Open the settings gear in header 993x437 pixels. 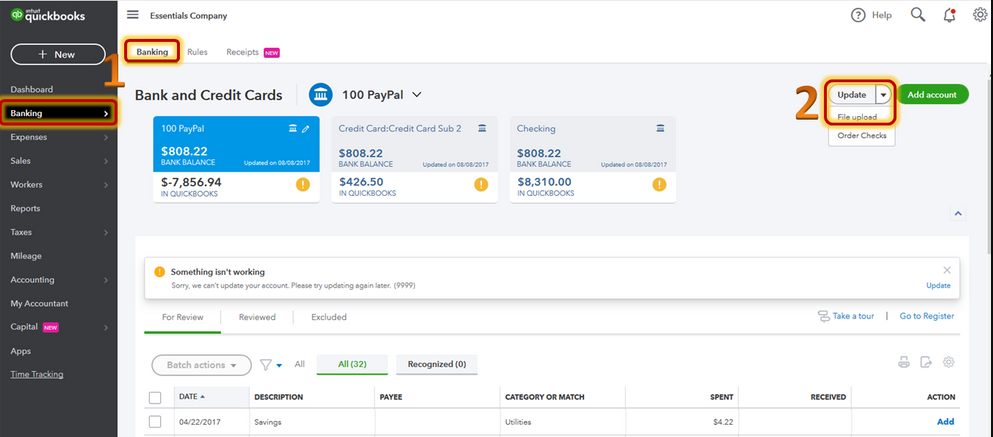point(980,15)
